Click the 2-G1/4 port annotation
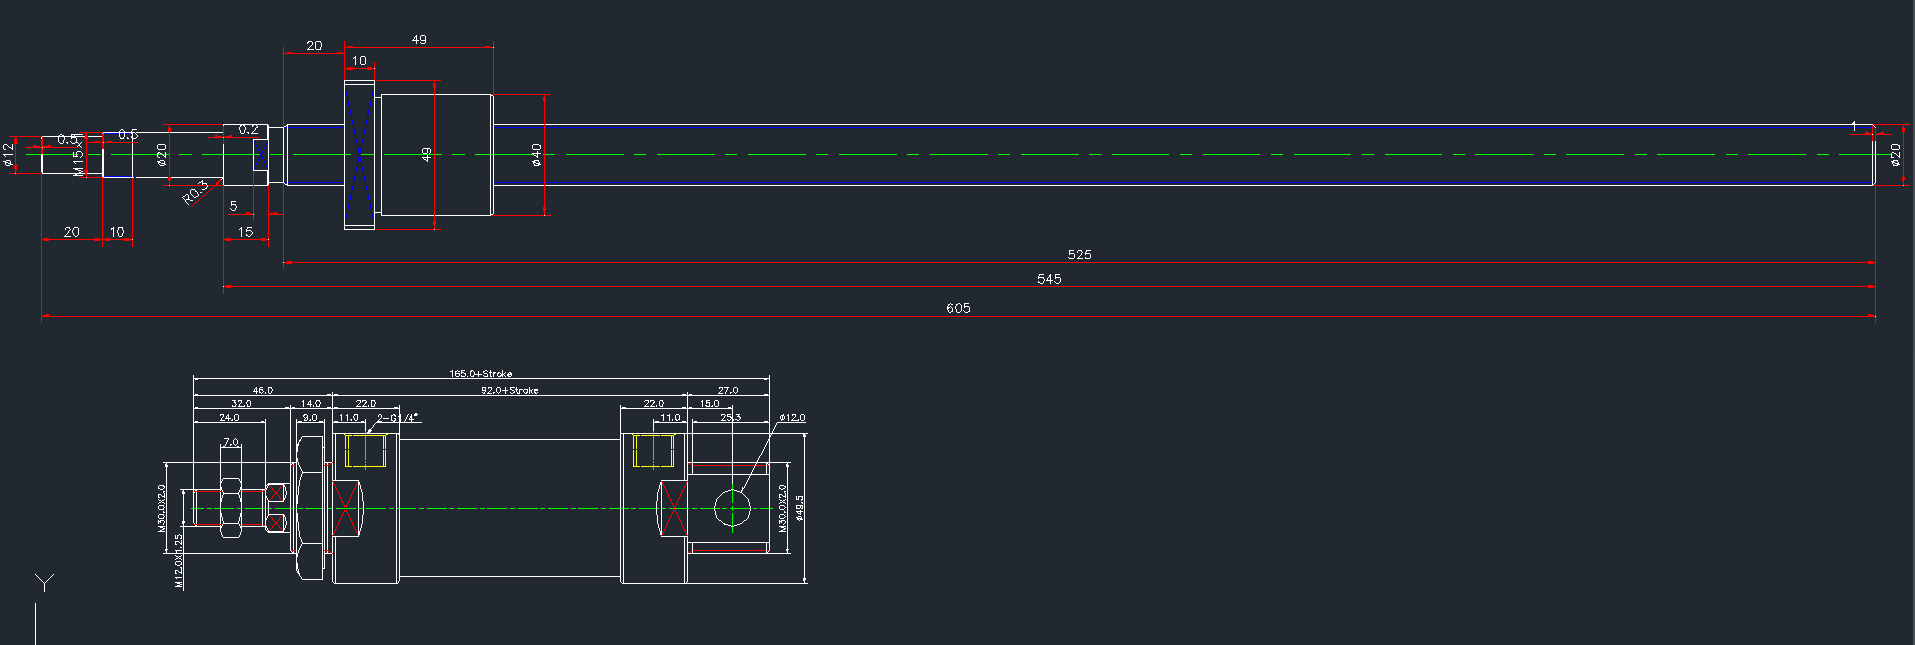The height and width of the screenshot is (645, 1915). coord(397,418)
